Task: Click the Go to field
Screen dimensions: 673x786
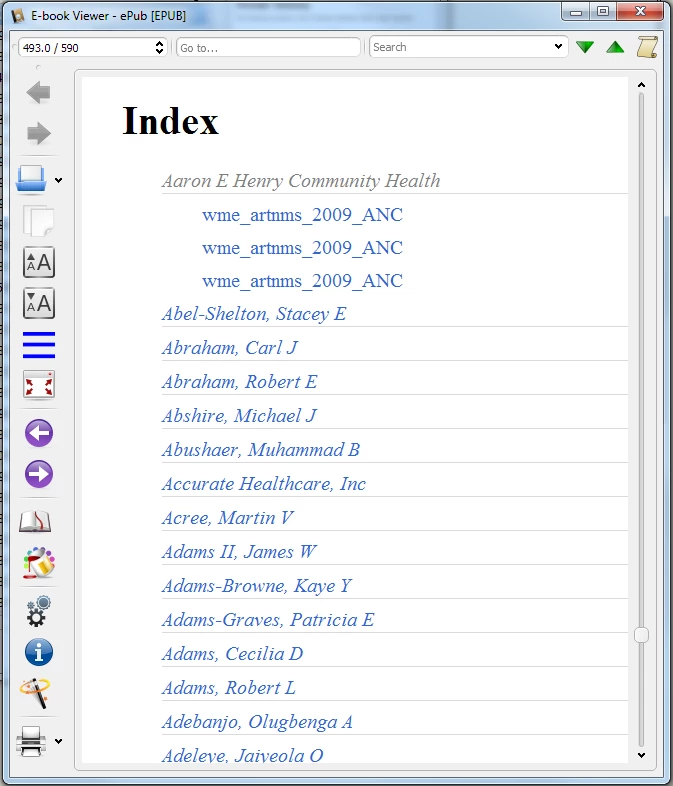Action: click(x=268, y=48)
